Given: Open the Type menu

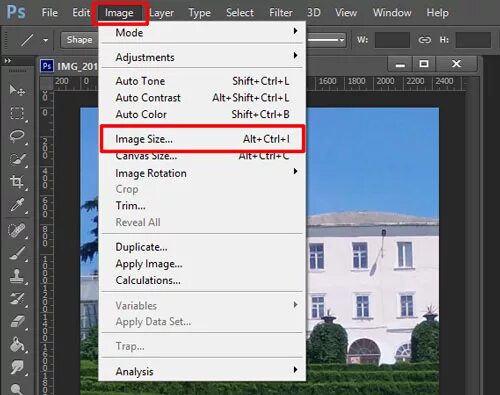Looking at the screenshot, I should (x=199, y=13).
